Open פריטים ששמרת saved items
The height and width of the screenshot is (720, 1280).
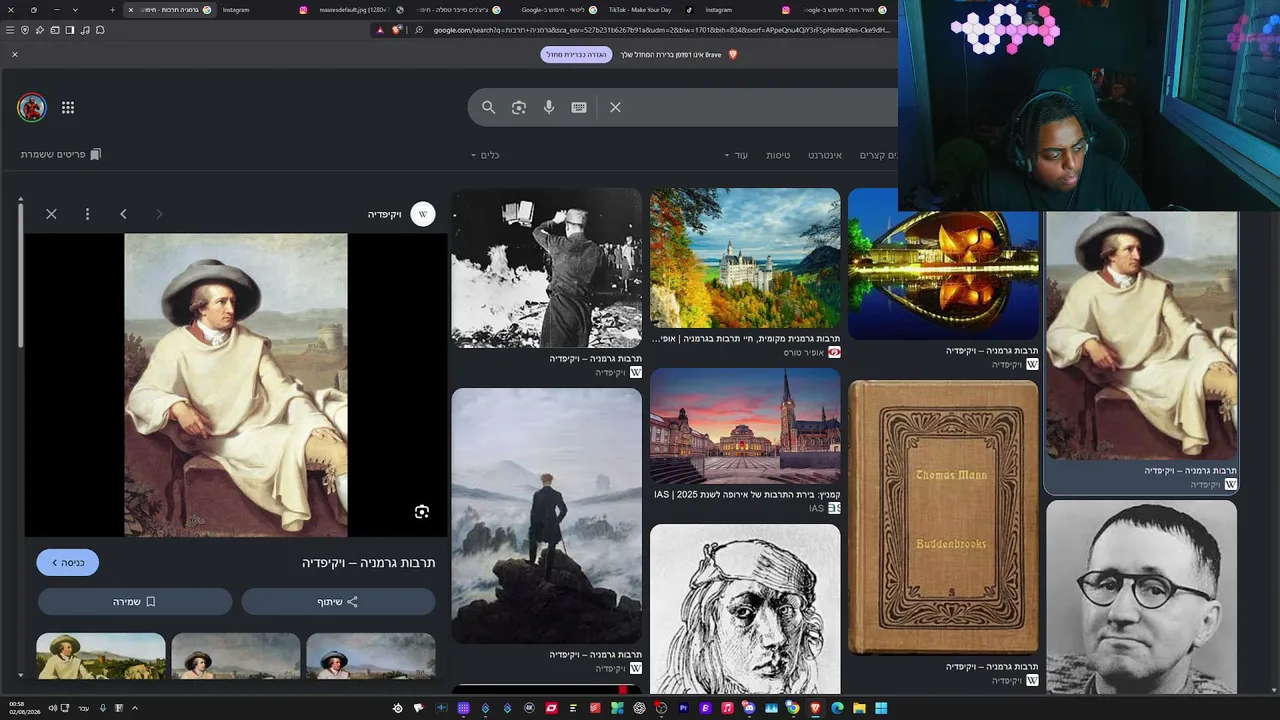coord(61,154)
